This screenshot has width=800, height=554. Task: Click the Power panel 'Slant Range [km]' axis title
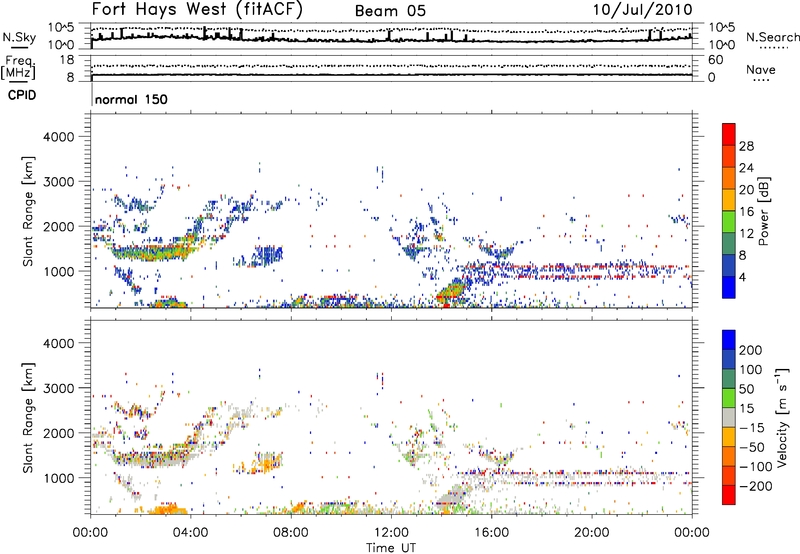28,211
